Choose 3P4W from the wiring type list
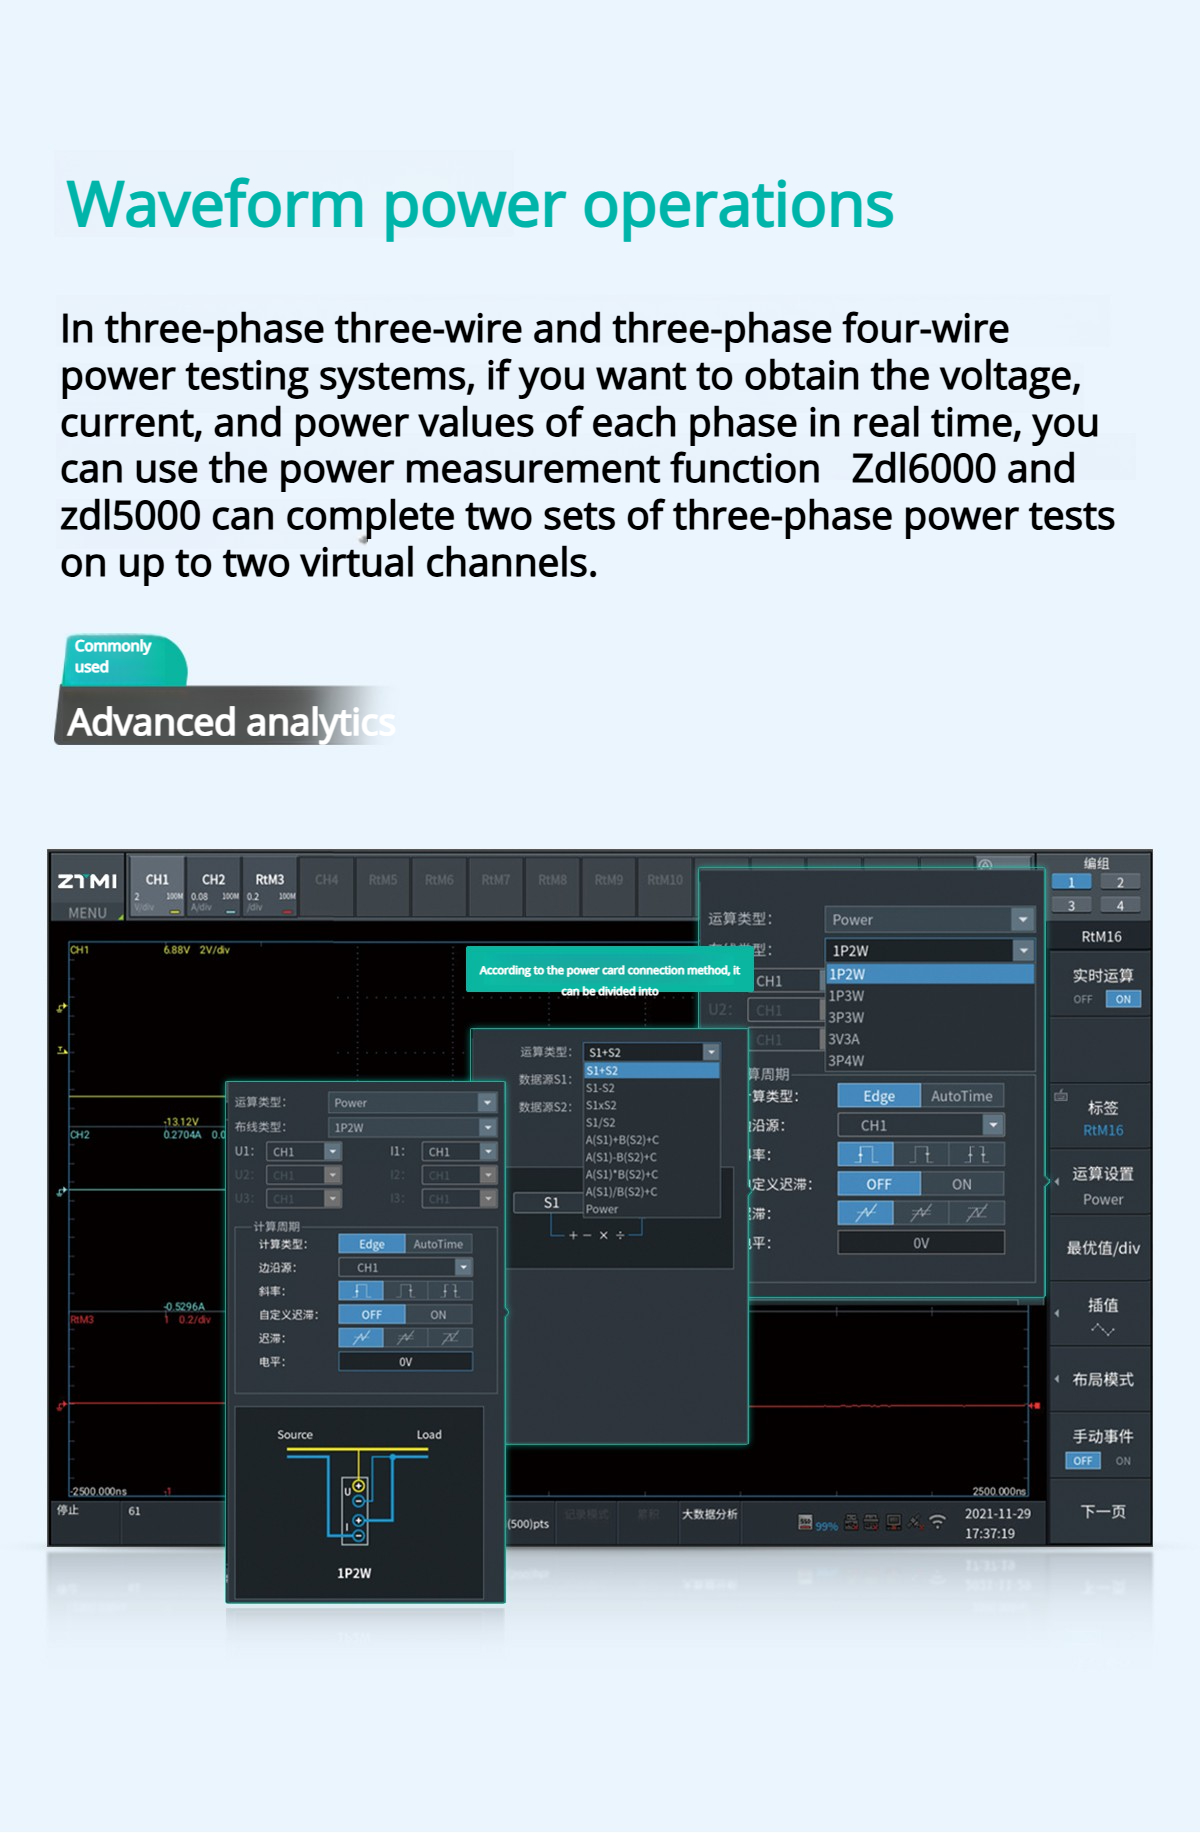The width and height of the screenshot is (1200, 1833). (846, 1061)
